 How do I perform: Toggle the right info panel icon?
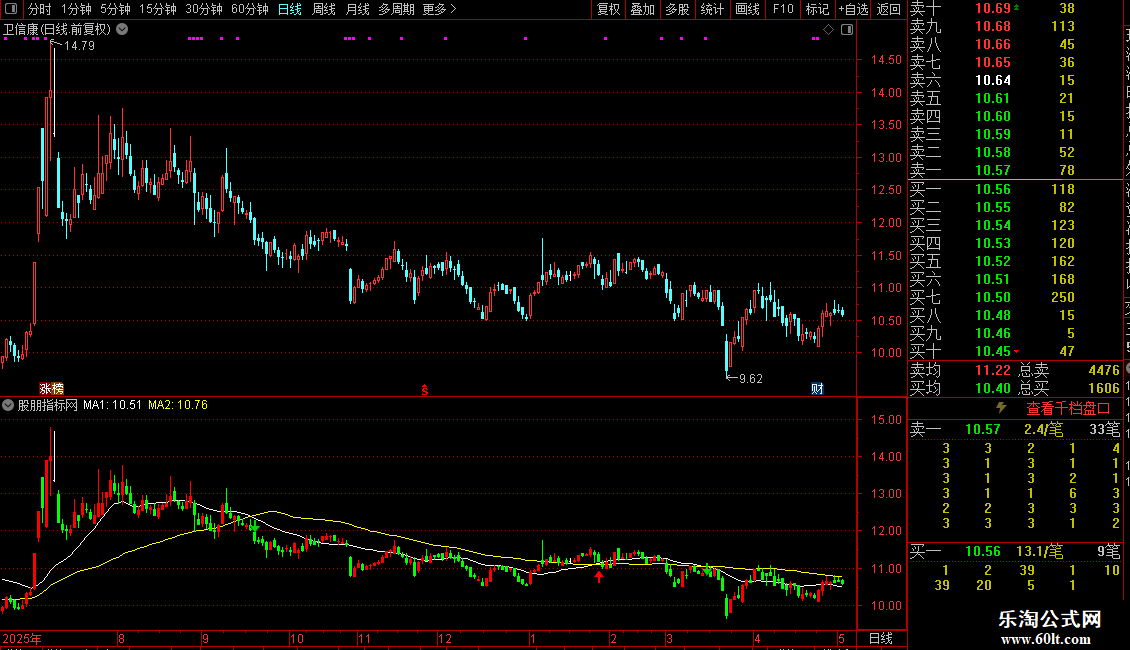tap(847, 30)
